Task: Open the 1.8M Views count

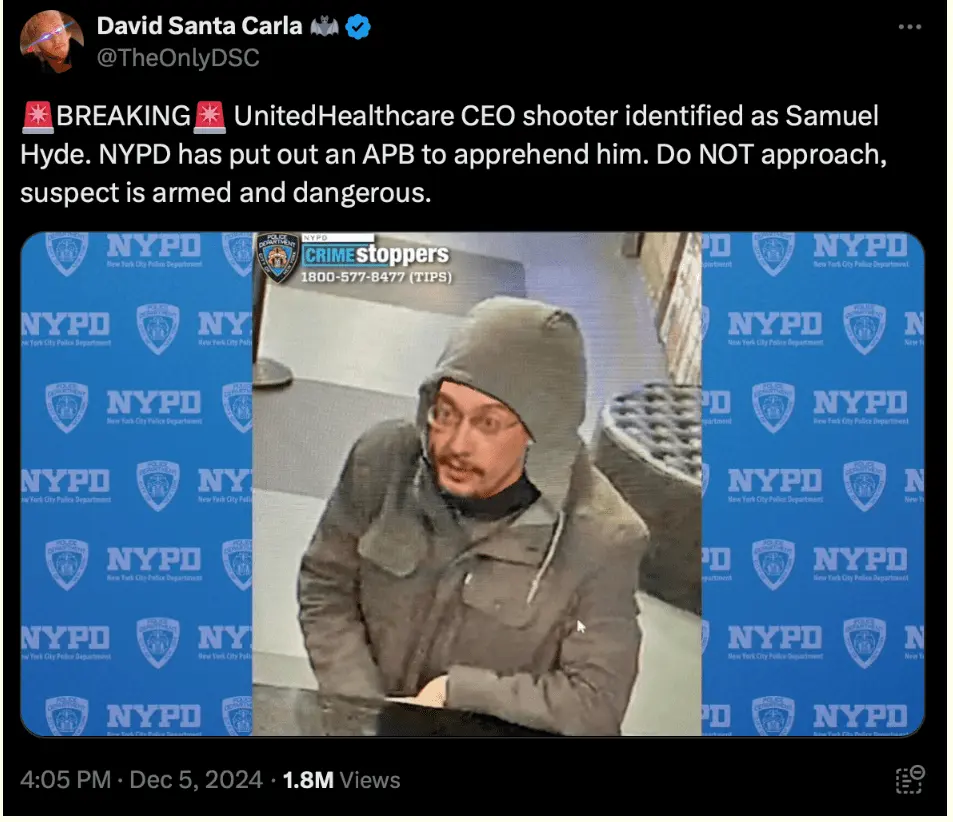Action: point(342,780)
